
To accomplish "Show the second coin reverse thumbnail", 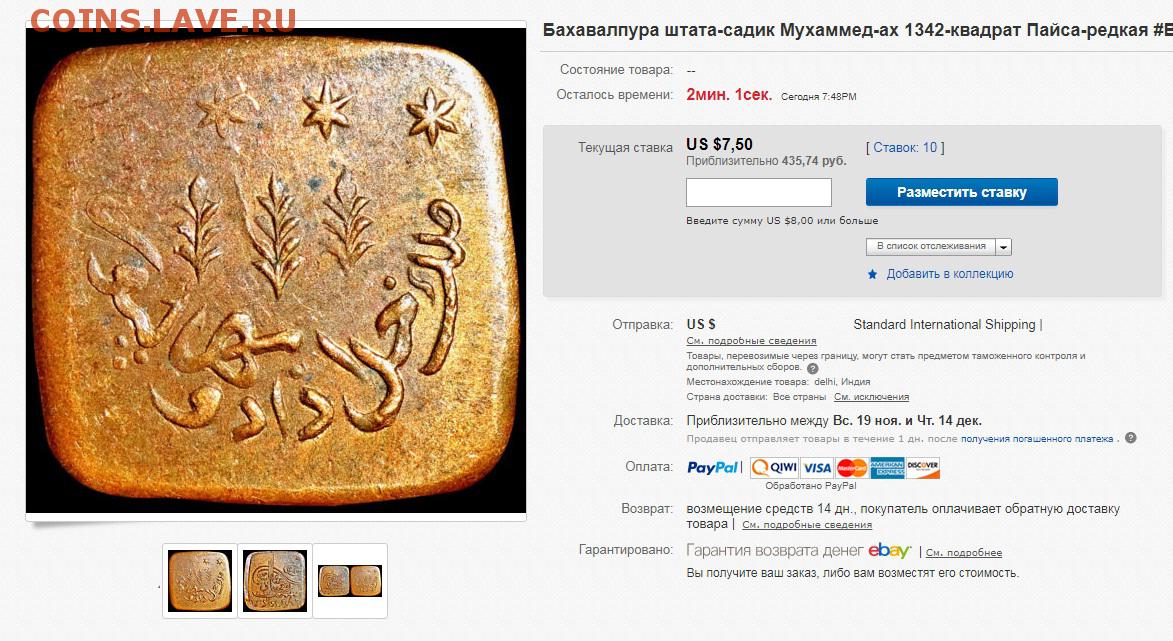I will pyautogui.click(x=275, y=580).
